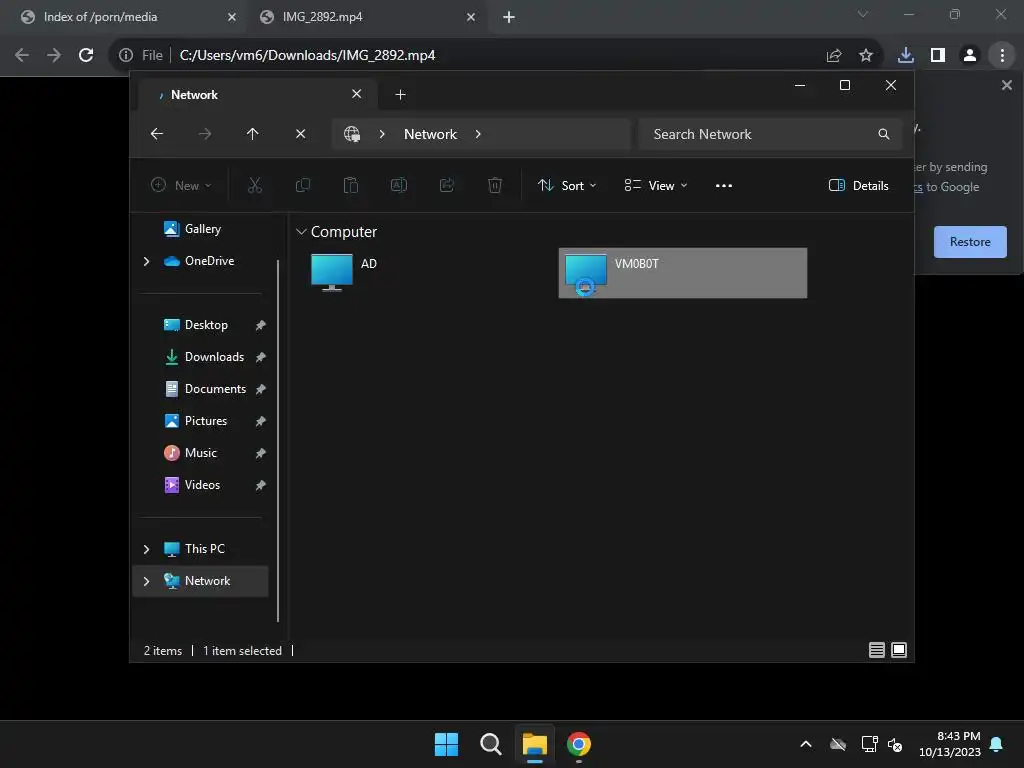The width and height of the screenshot is (1024, 768).
Task: Select the IMG_2892.mp4 Chrome tab
Action: 368,17
